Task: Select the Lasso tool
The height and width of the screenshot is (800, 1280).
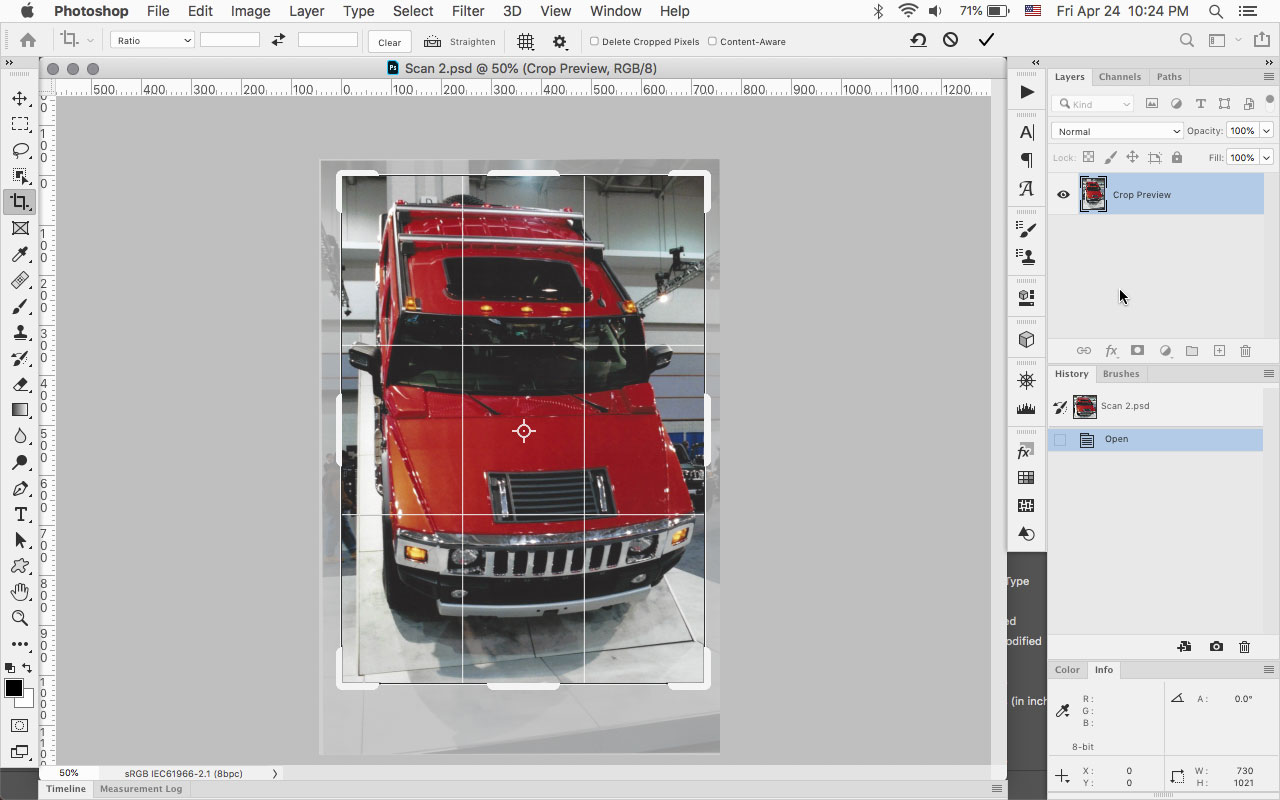Action: (x=20, y=150)
